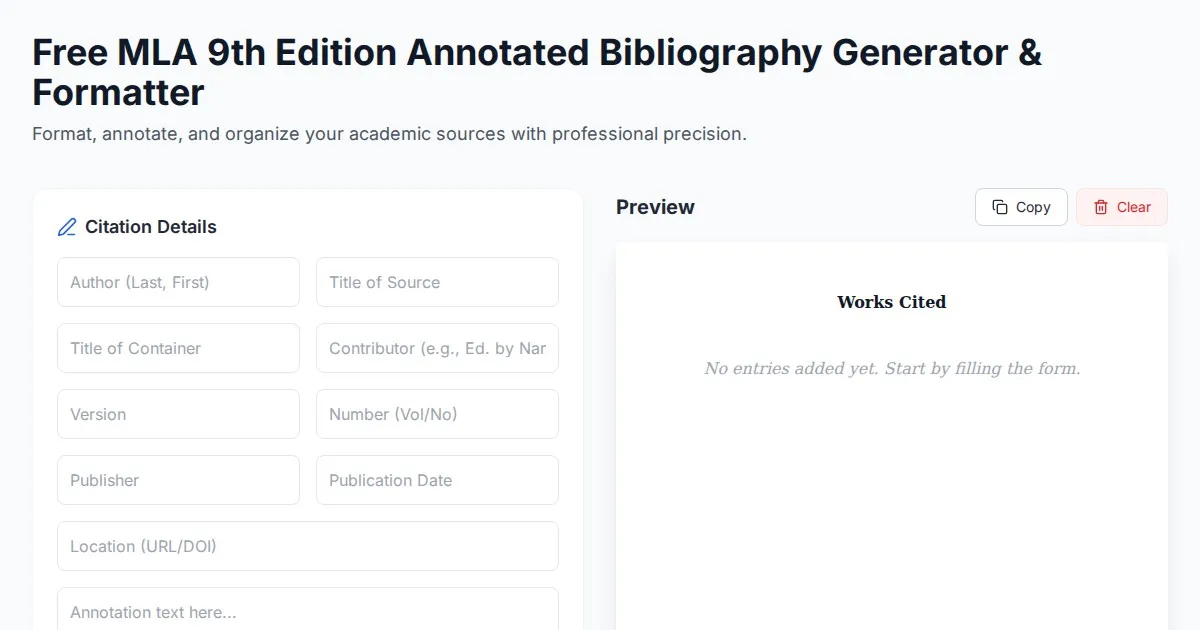Click the pencil icon beside Citation Details
This screenshot has width=1200, height=630.
tap(67, 227)
